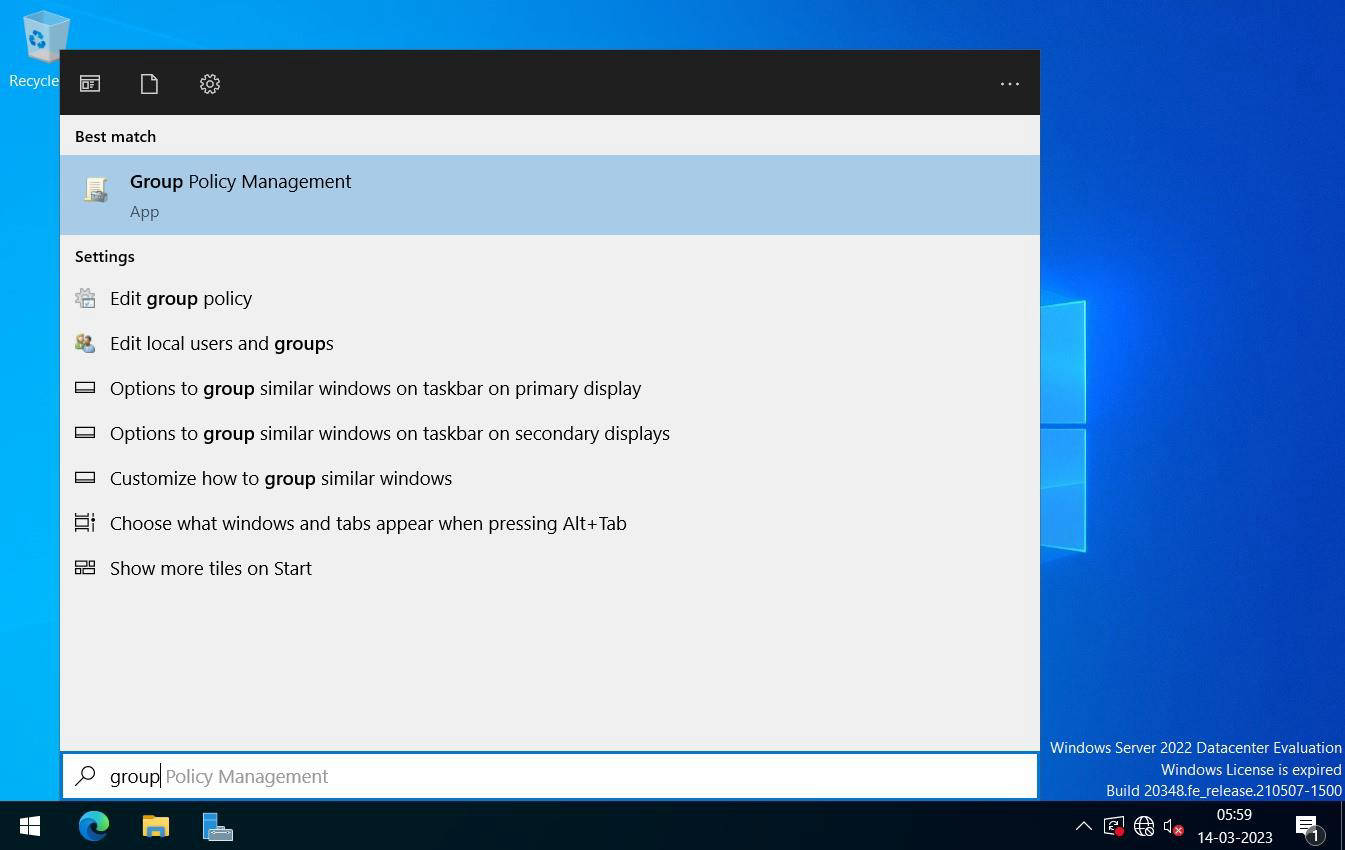Open Customize how to group similar windows

tap(550, 478)
